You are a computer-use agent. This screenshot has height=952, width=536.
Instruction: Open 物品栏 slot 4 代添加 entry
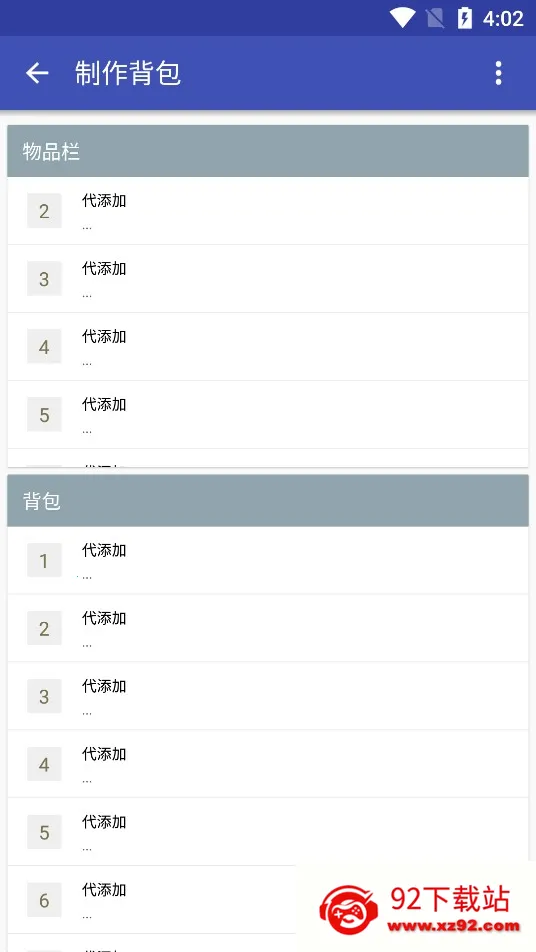pyautogui.click(x=268, y=347)
